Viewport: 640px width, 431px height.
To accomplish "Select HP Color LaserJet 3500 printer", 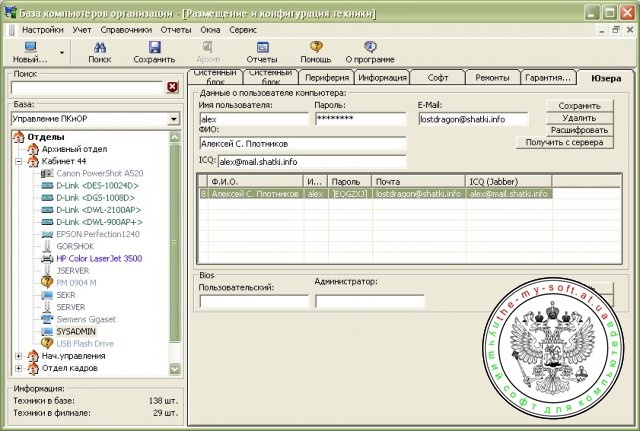I will pyautogui.click(x=98, y=258).
